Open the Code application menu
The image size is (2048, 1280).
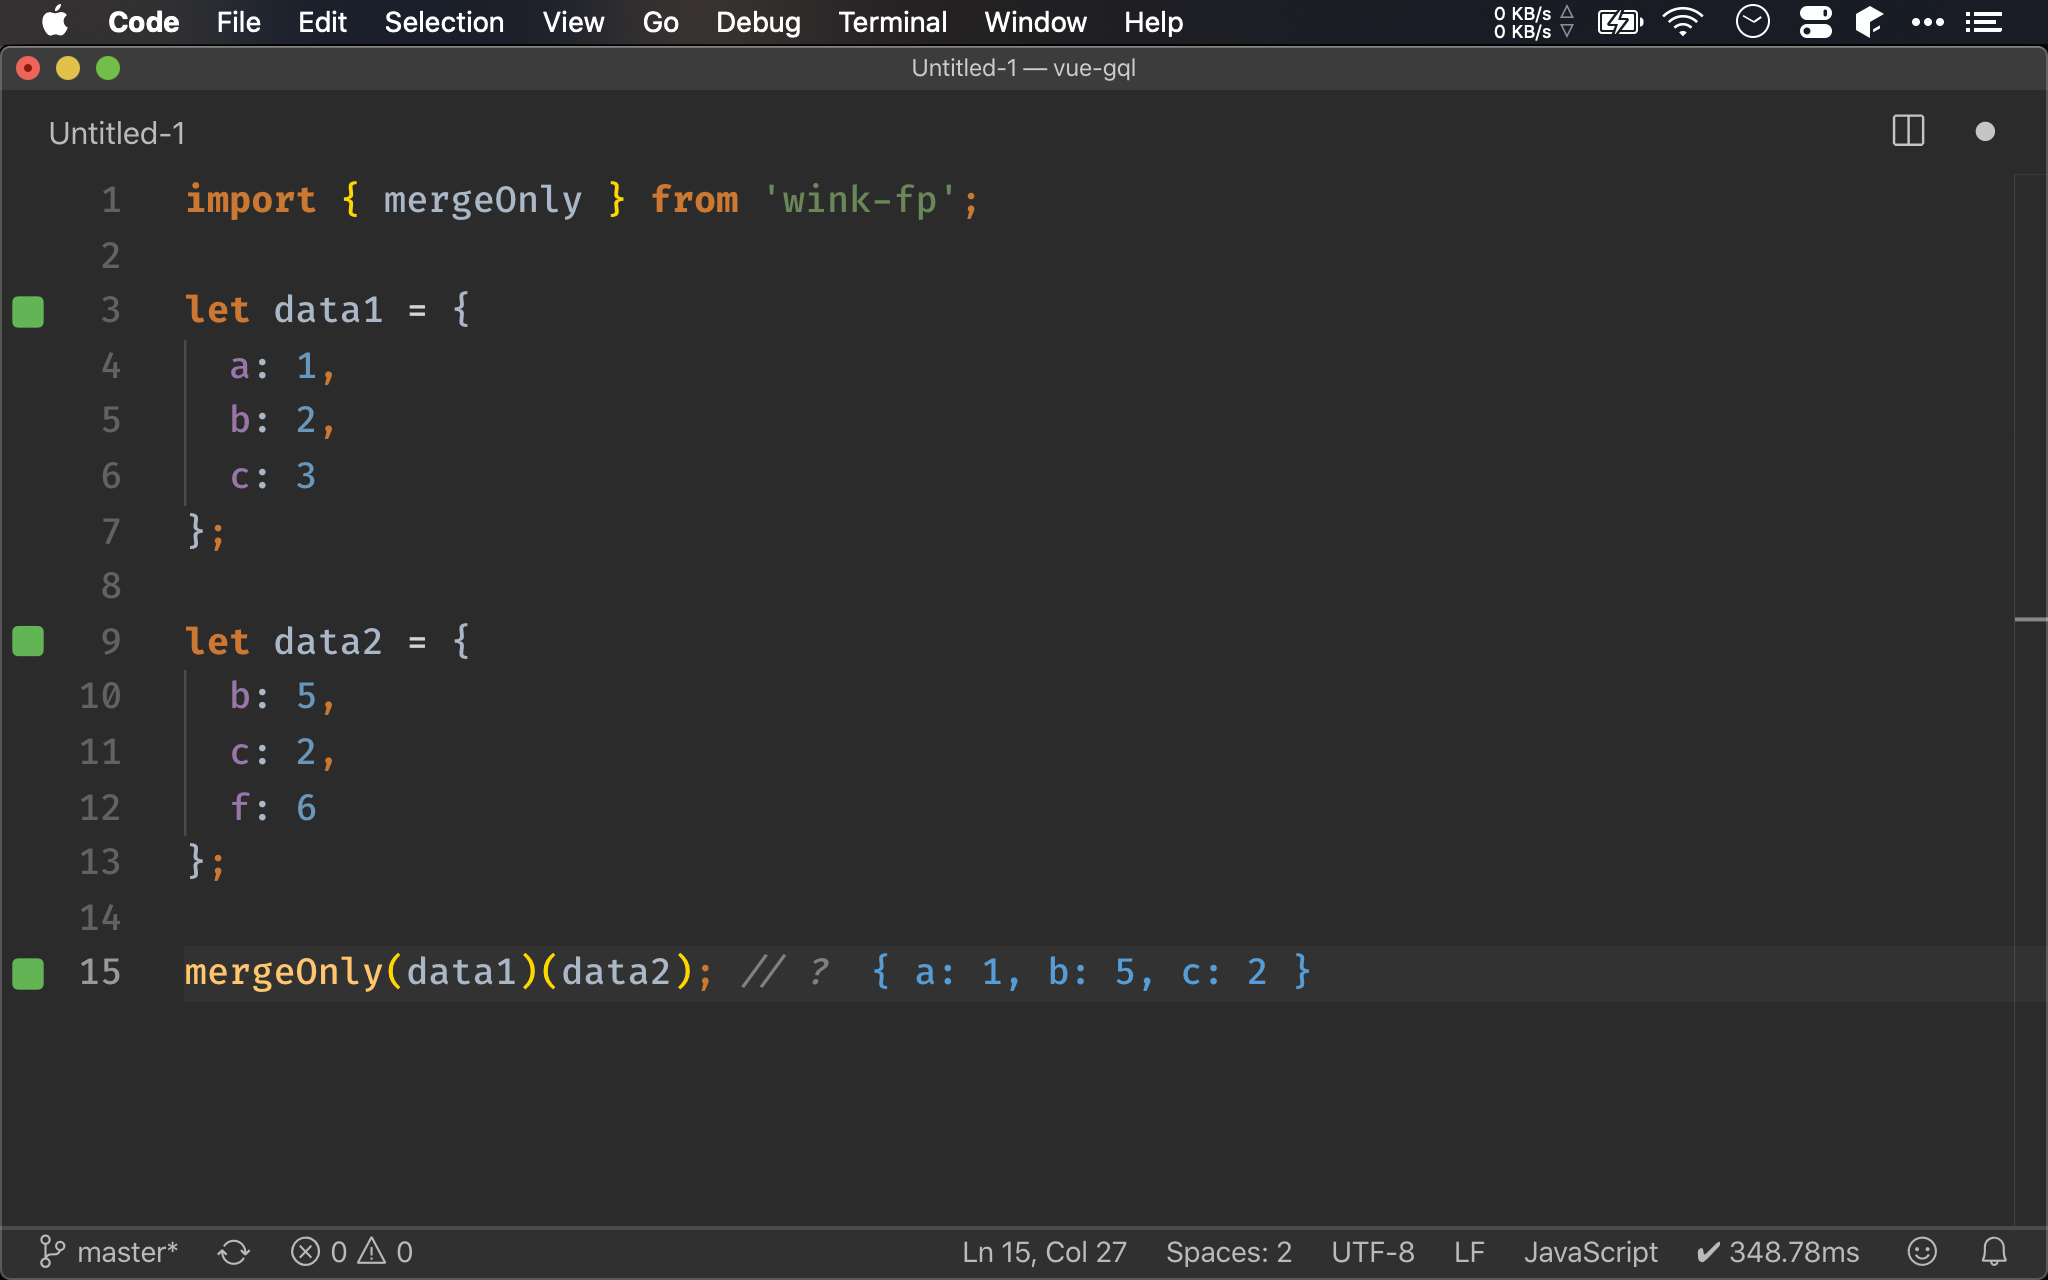coord(143,22)
